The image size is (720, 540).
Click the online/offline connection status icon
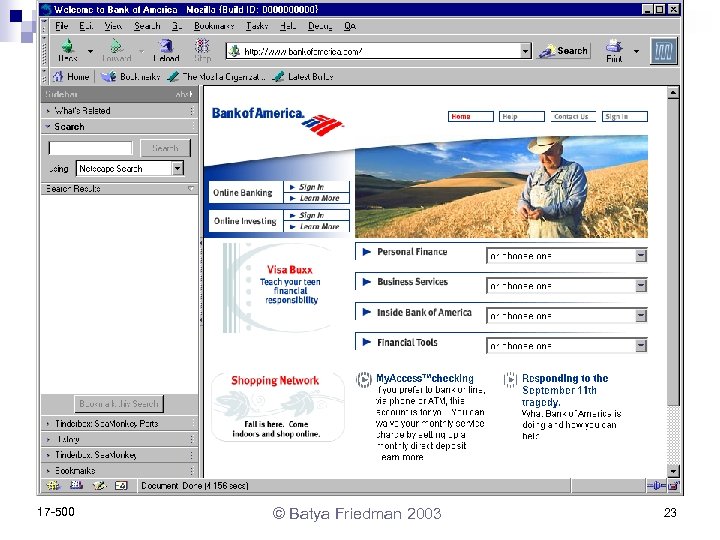click(657, 485)
